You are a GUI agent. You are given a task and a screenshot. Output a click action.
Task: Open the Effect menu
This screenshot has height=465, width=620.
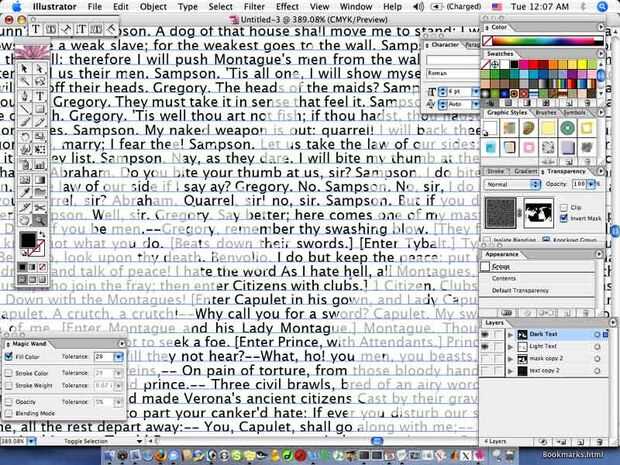(287, 7)
